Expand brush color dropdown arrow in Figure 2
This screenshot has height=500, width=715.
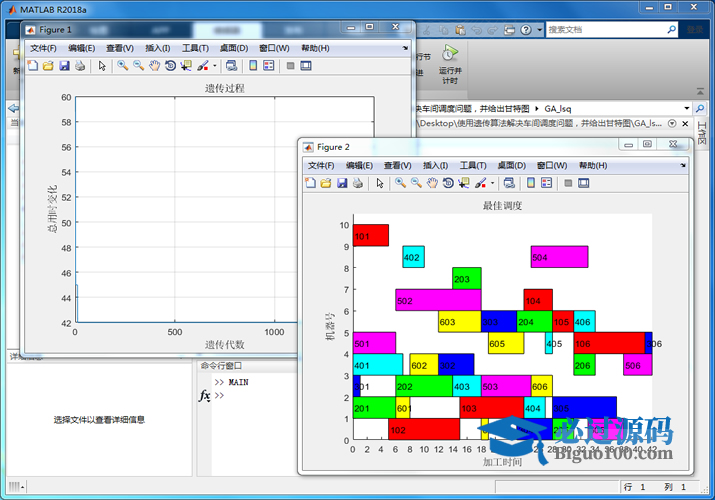tap(492, 183)
